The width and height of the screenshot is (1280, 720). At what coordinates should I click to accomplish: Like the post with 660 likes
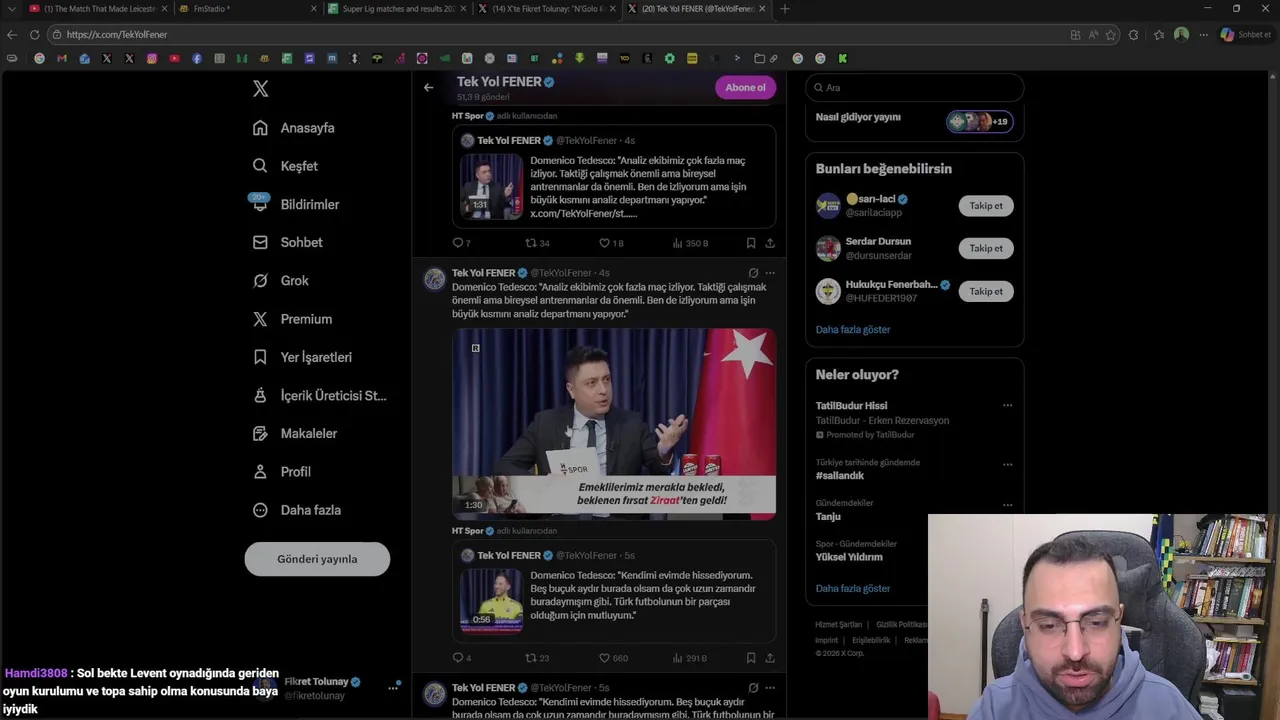(613, 658)
